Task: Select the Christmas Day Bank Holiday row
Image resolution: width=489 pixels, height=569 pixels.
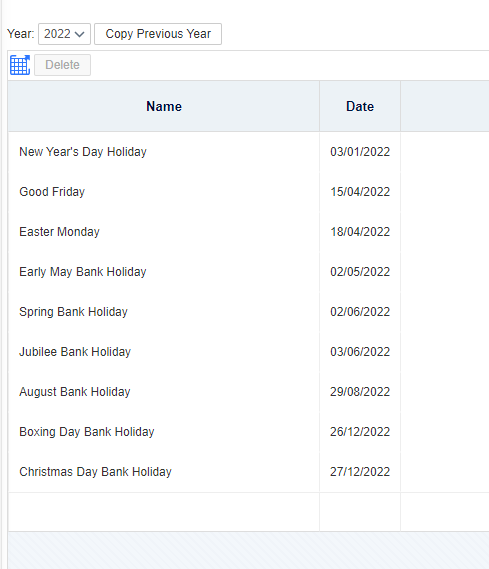Action: 248,472
